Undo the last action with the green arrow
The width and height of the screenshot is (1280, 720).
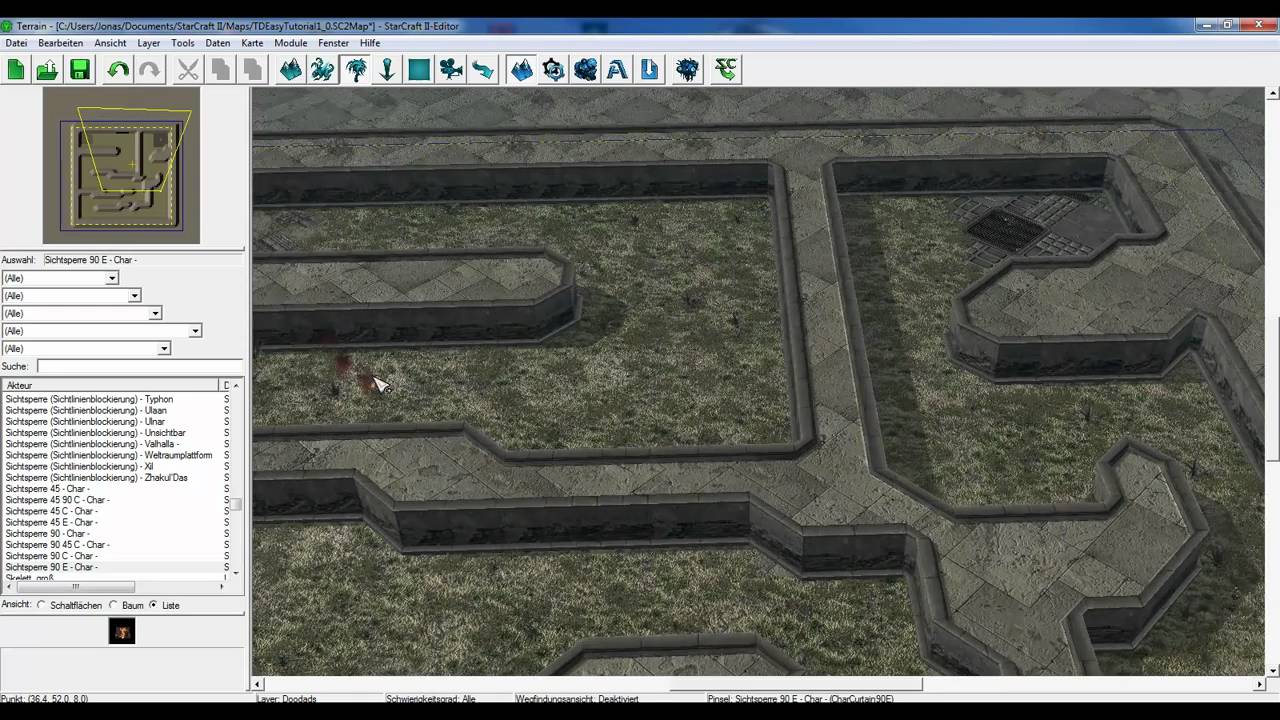click(x=118, y=69)
